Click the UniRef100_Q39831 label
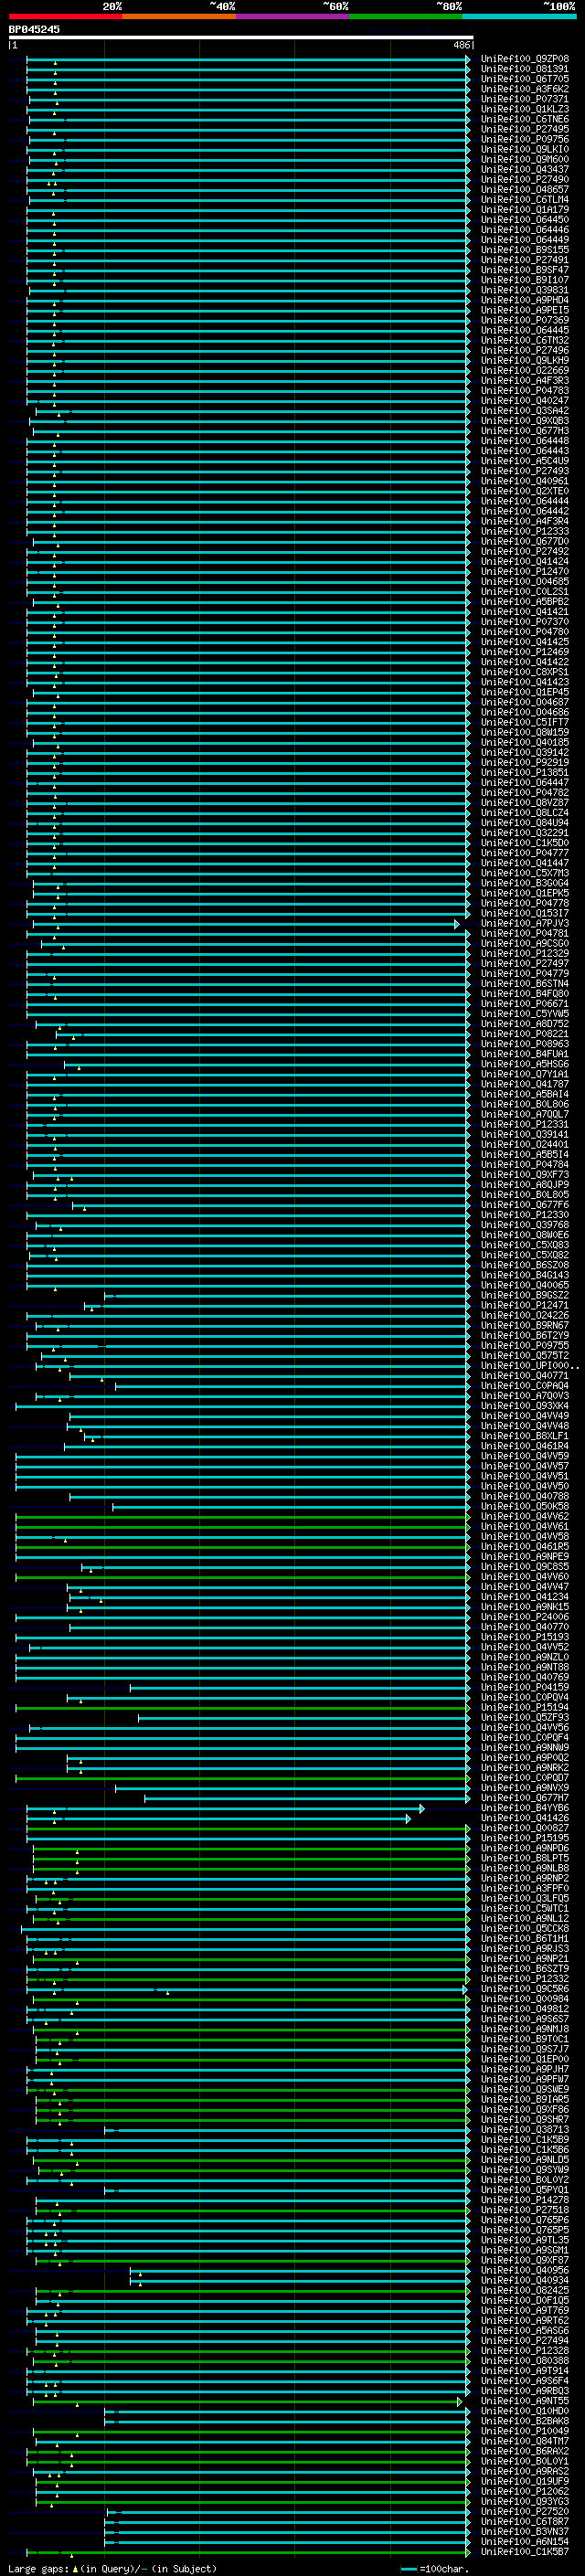The image size is (585, 2576). pyautogui.click(x=524, y=290)
